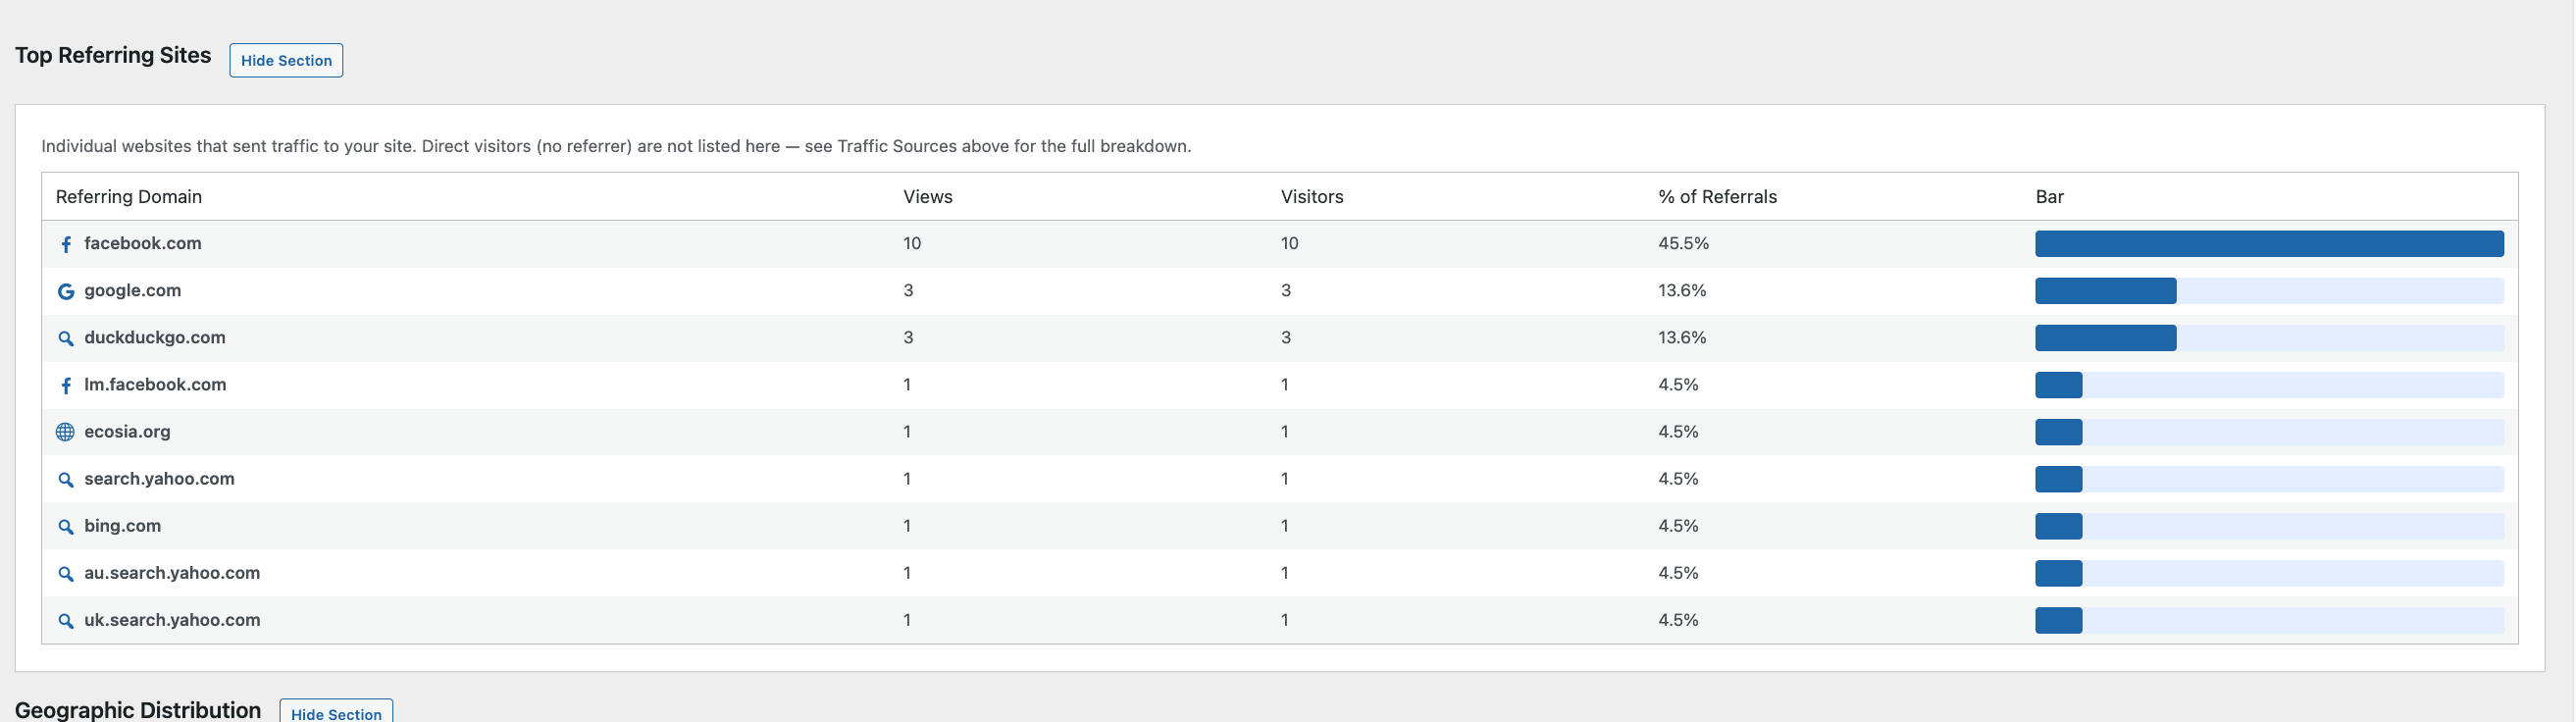Click the globe icon beside ecosia.org
The height and width of the screenshot is (722, 2576).
tap(65, 432)
